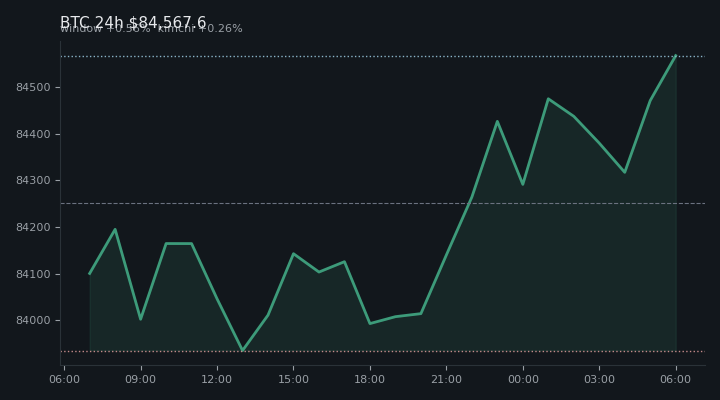This screenshot has height=400, width=720.
Task: Click the dotted 24h high line
Action: (x=383, y=56)
